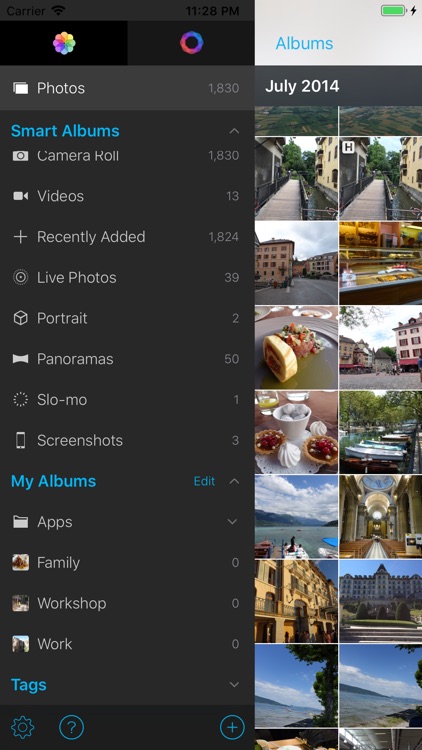
Task: Open the plated food roll photo
Action: [296, 347]
